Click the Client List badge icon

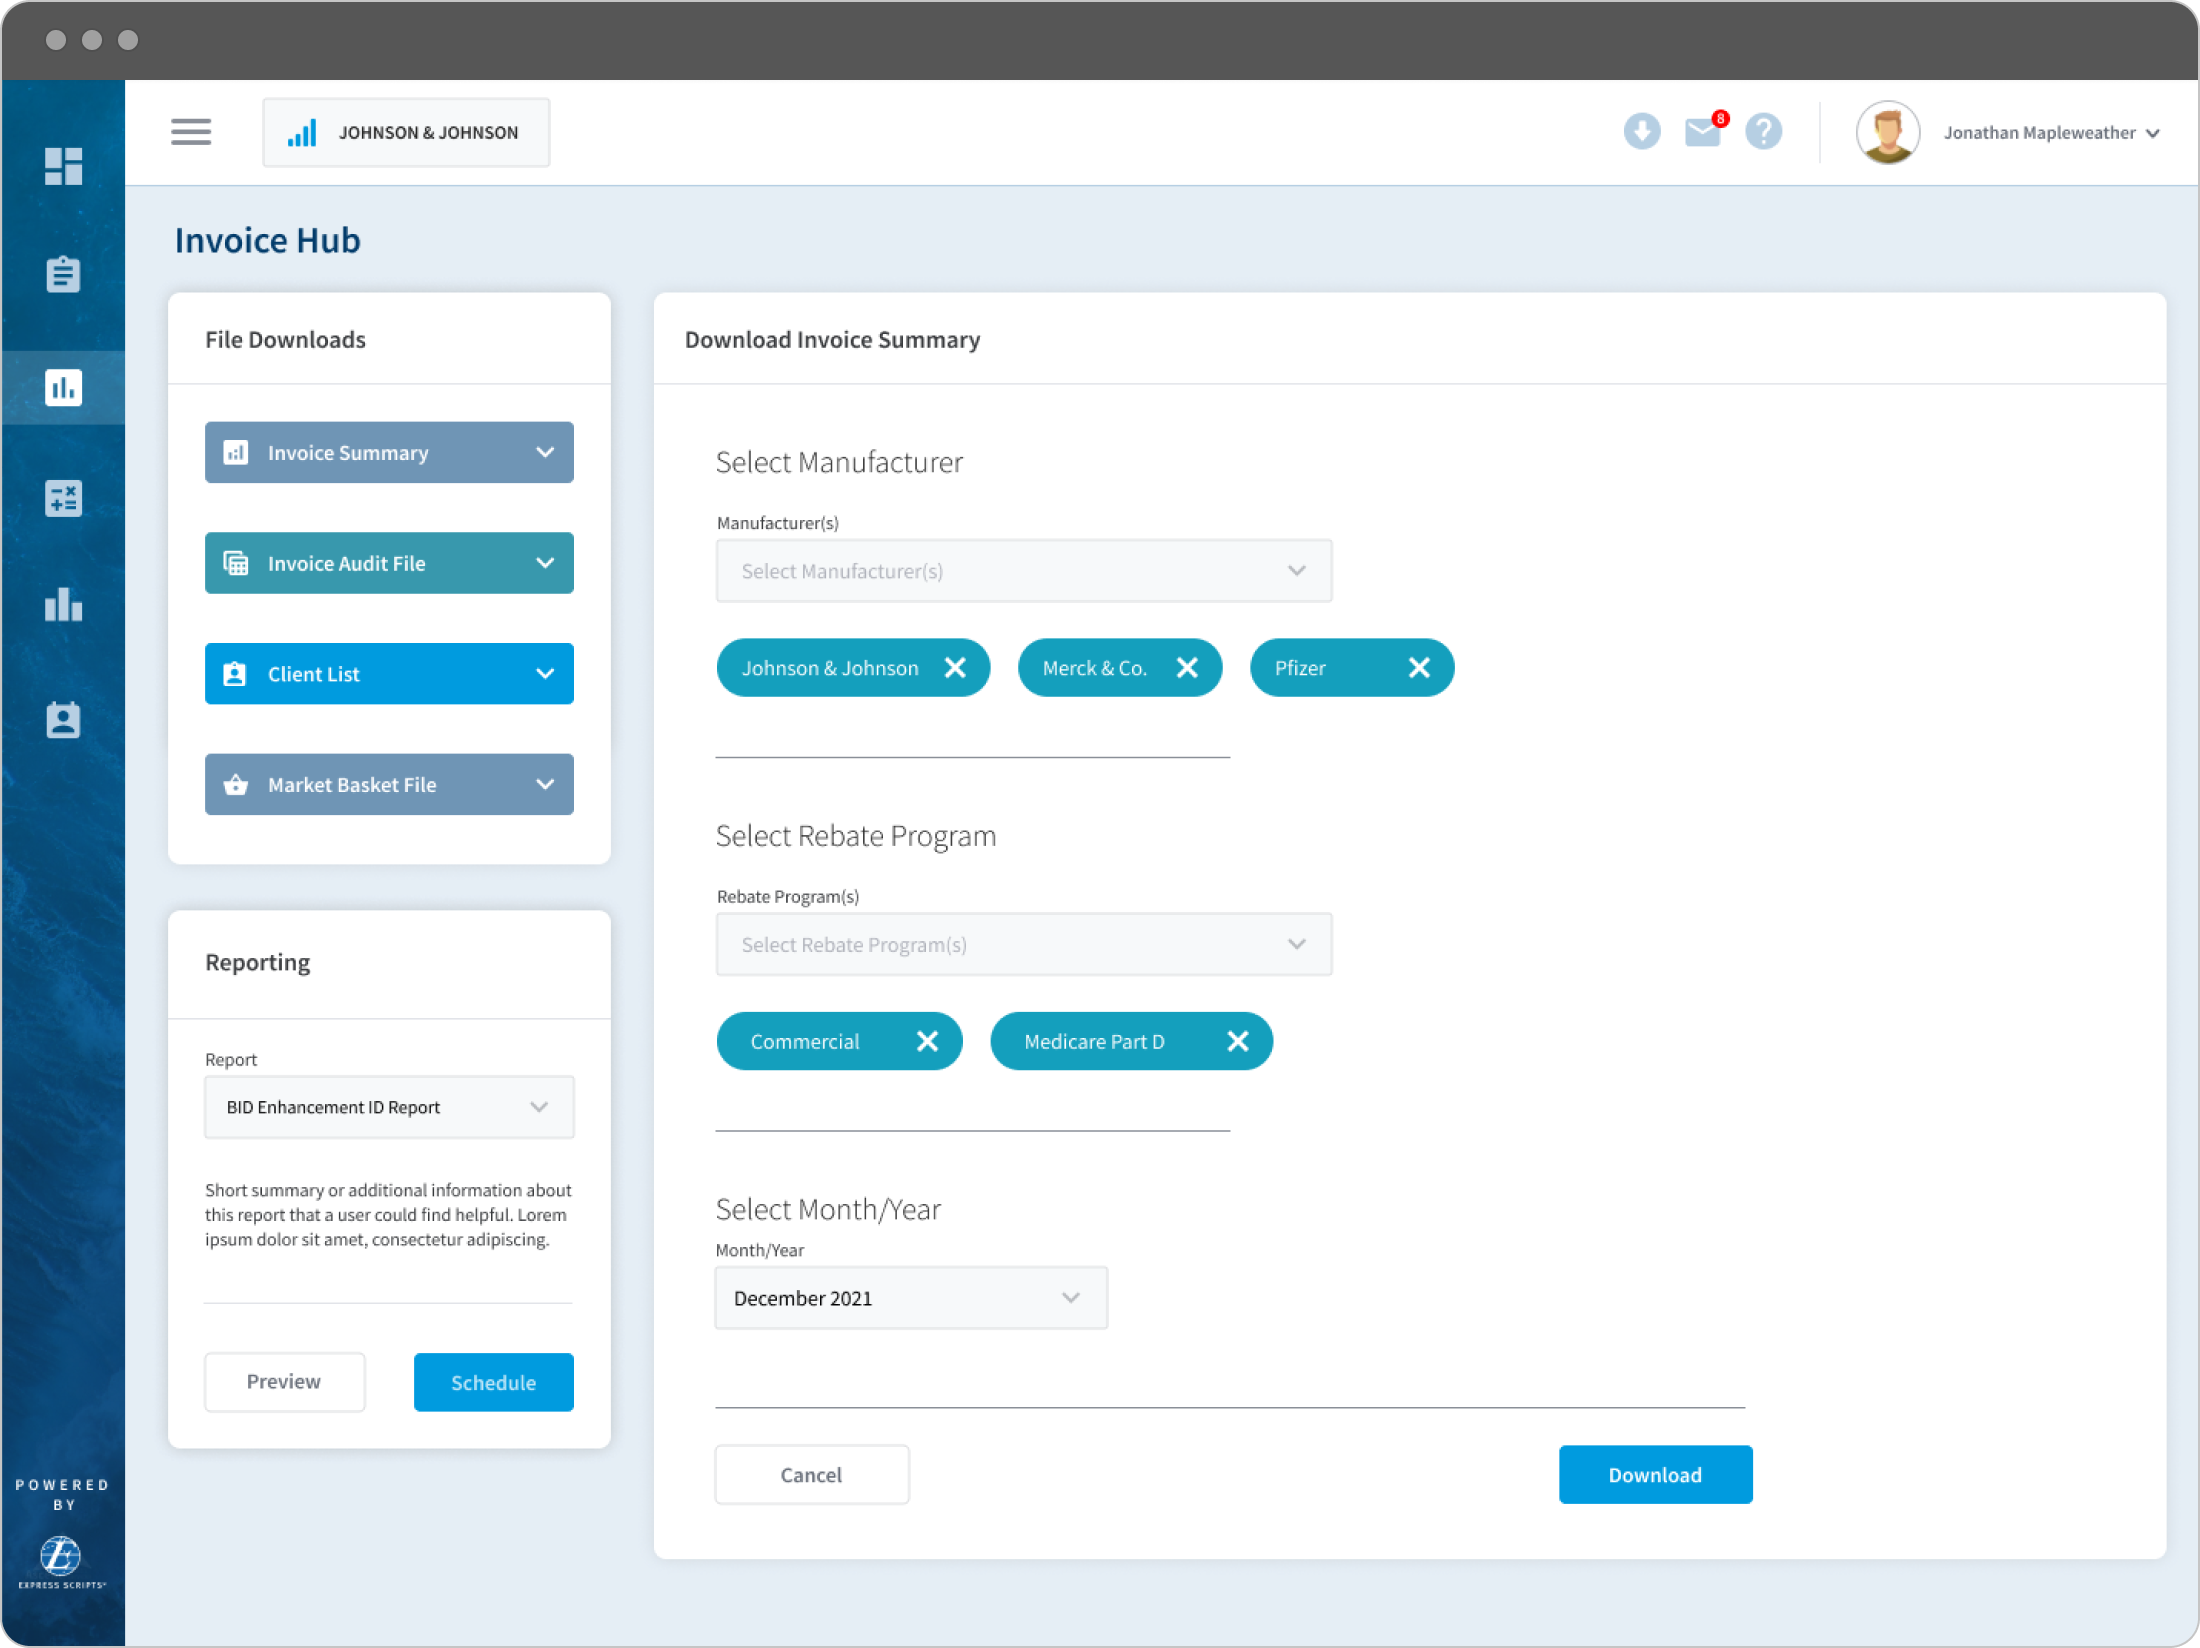pyautogui.click(x=235, y=674)
